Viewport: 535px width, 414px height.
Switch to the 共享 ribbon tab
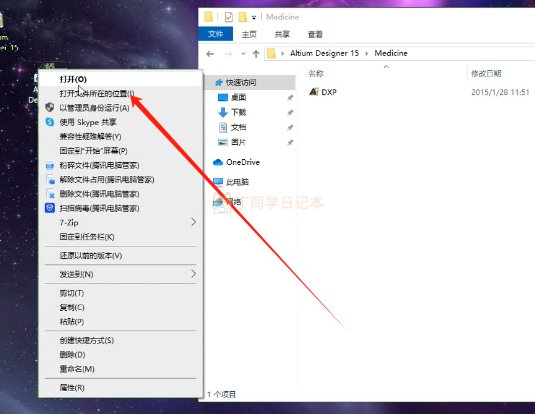tap(282, 34)
